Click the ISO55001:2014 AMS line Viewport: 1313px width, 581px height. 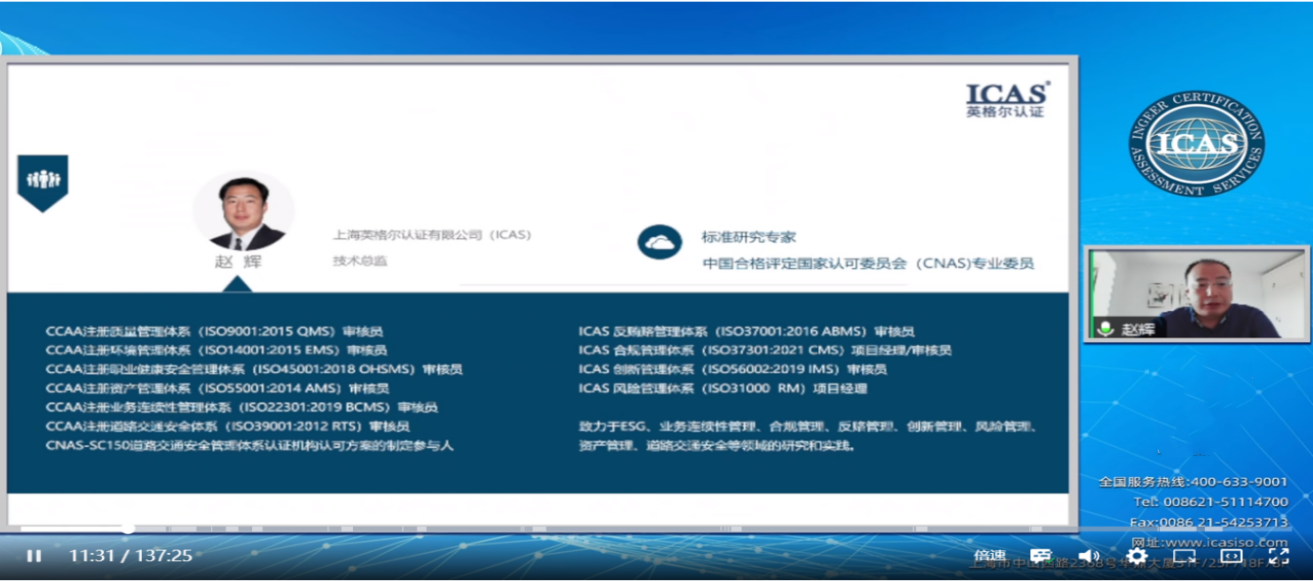(218, 388)
